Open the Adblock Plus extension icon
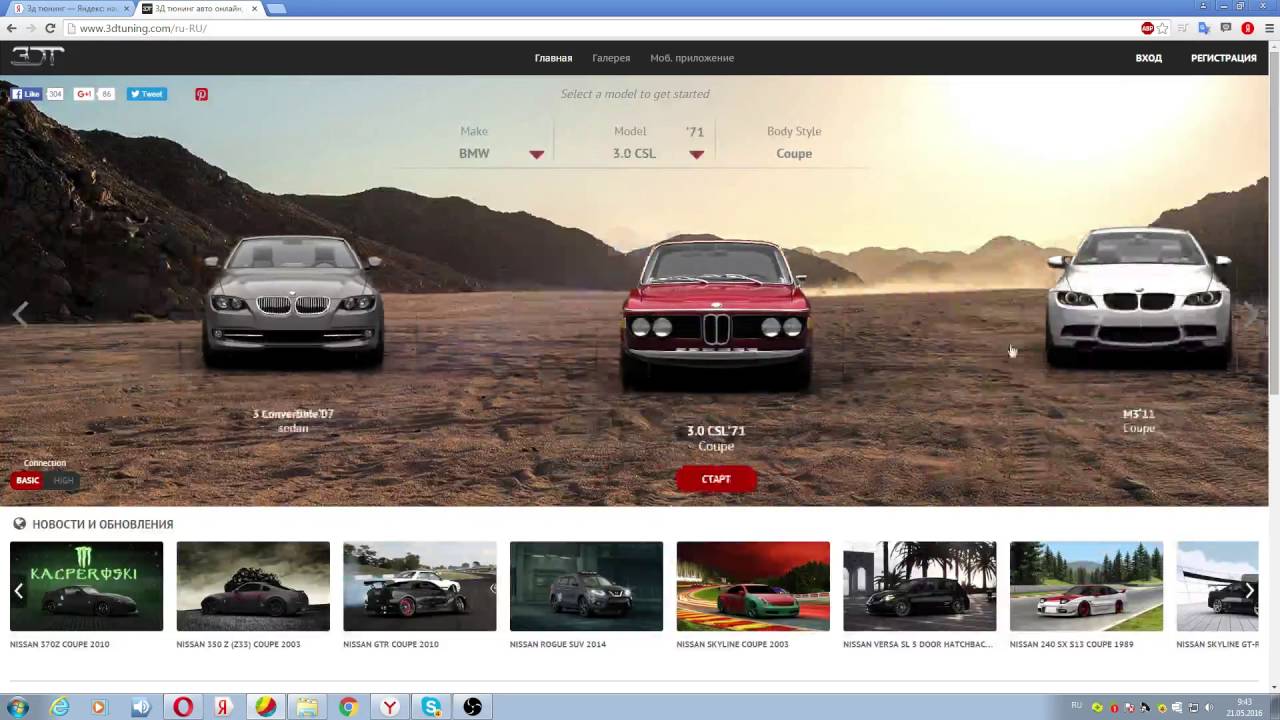The height and width of the screenshot is (720, 1280). click(1147, 28)
